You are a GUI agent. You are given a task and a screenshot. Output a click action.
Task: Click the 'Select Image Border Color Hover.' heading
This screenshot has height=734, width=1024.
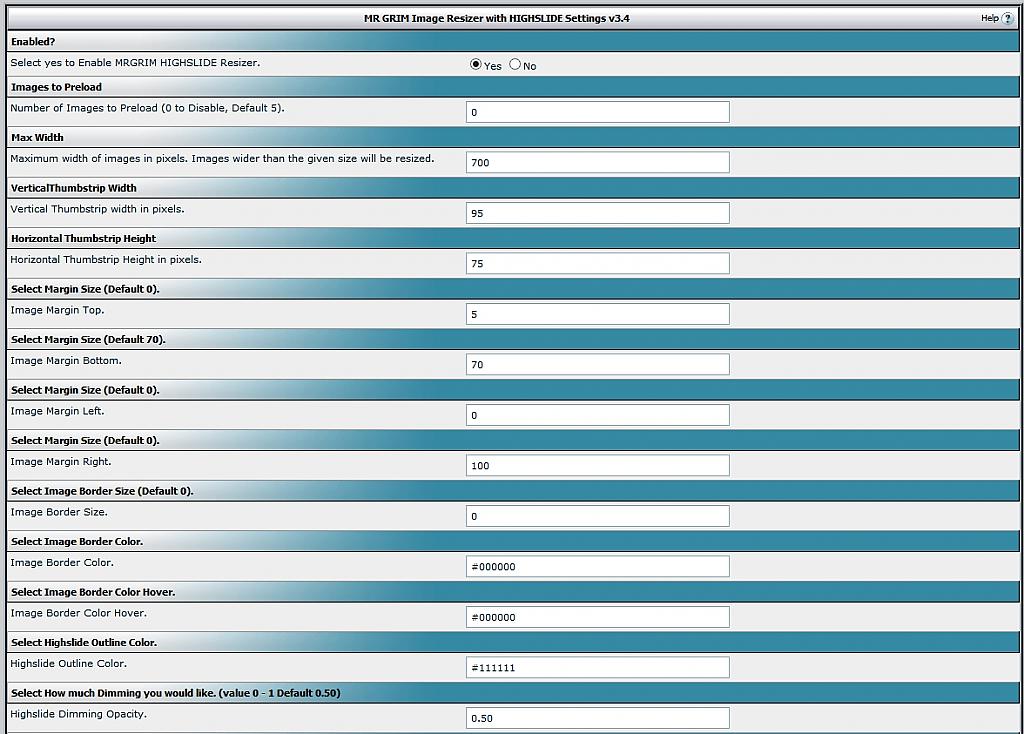click(x=93, y=592)
